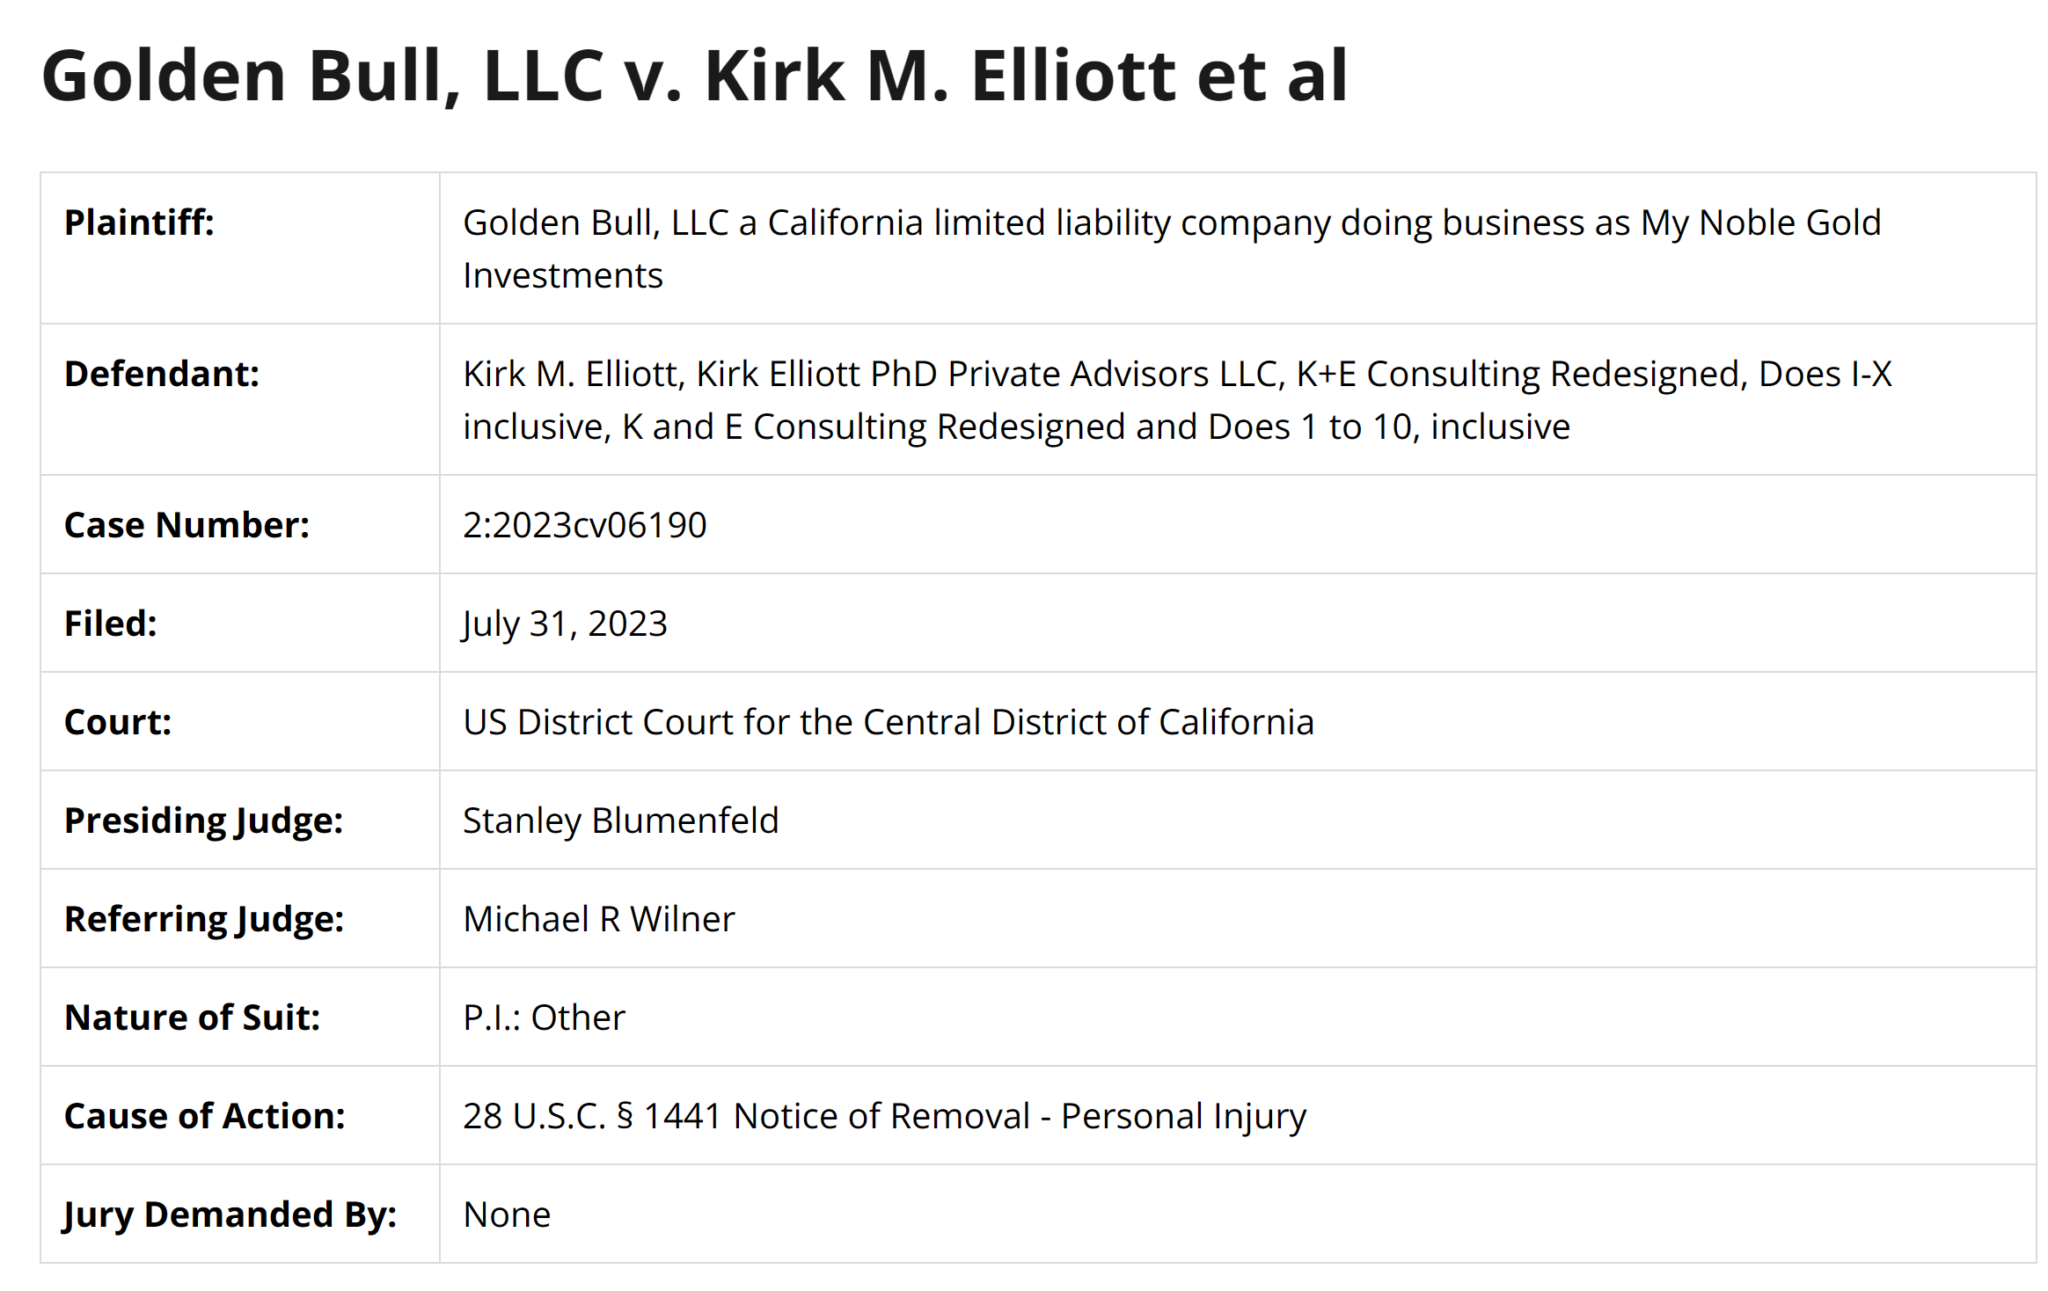2048x1291 pixels.
Task: Click the Kirk M. Elliott defendants text
Action: [1177, 399]
